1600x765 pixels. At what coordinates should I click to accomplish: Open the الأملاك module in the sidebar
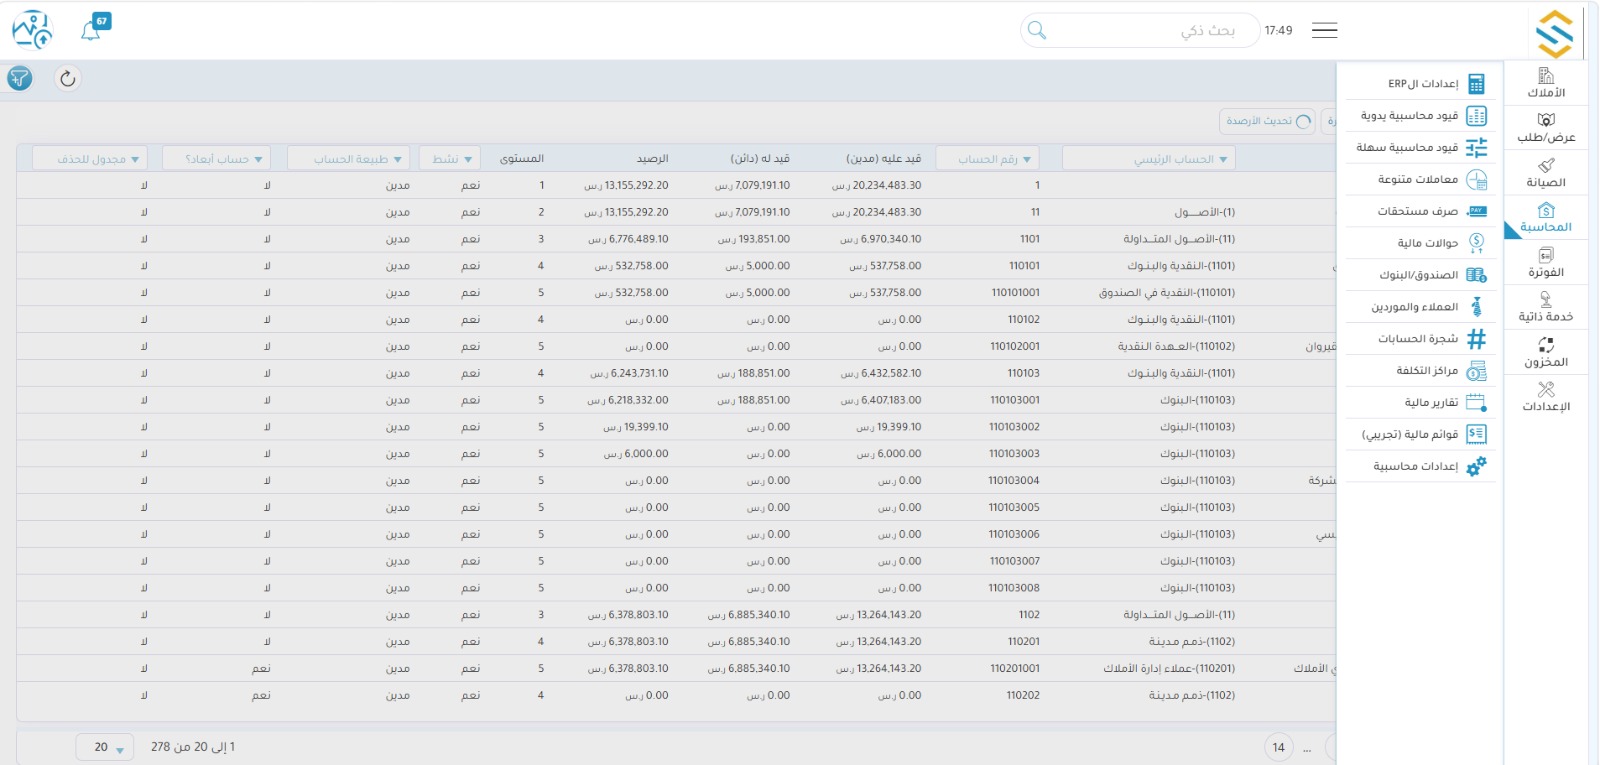tap(1545, 83)
